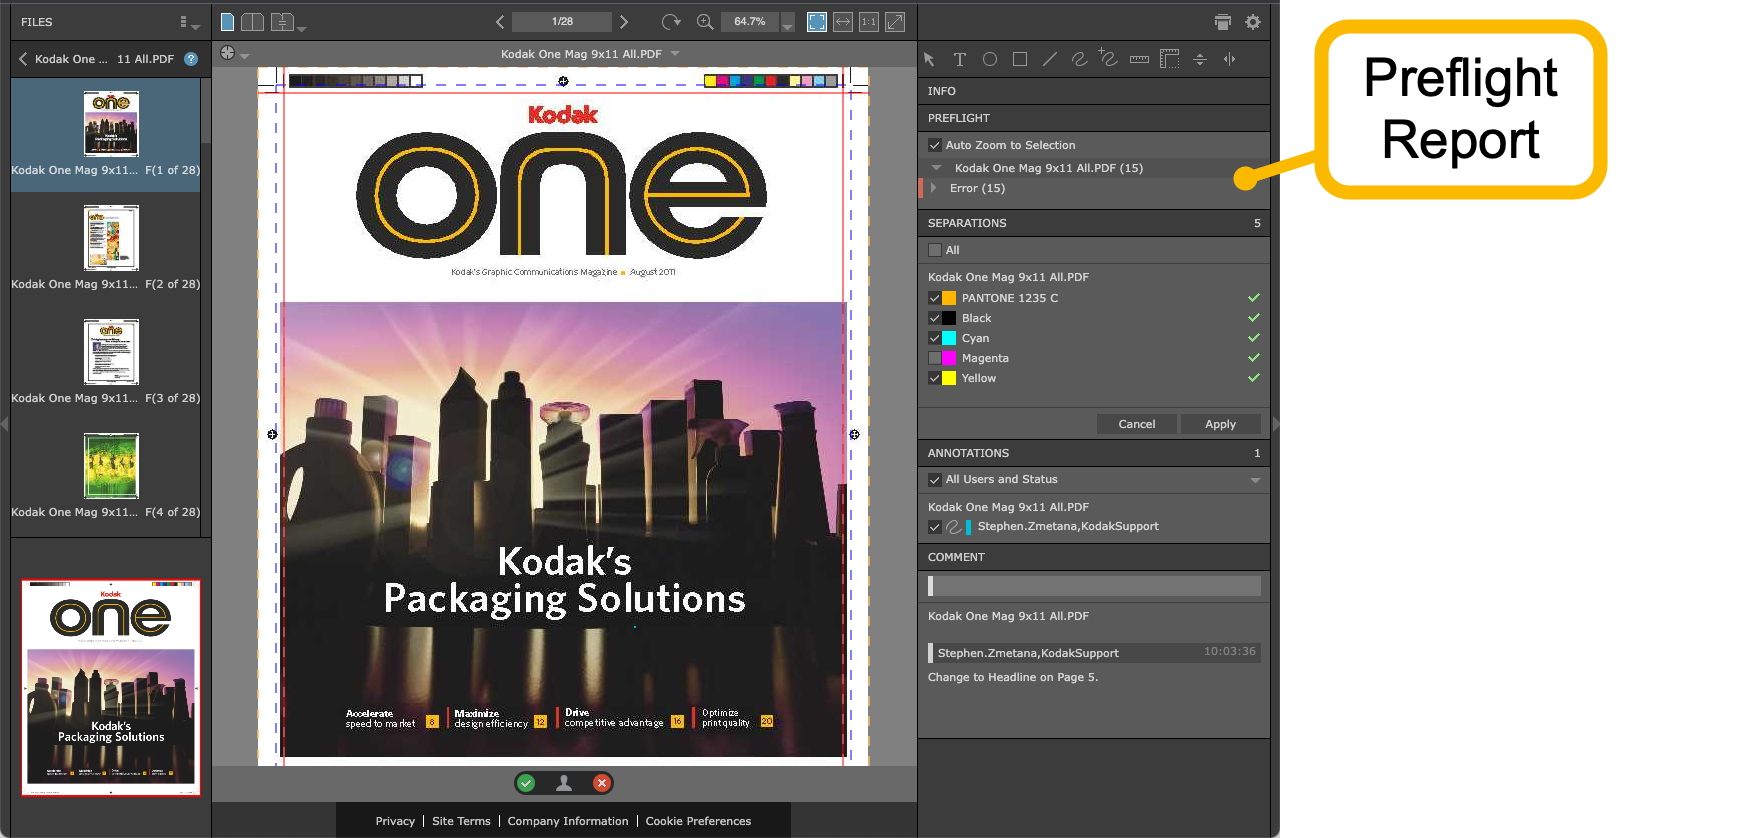
Task: Click Apply in Separations panel
Action: (1220, 424)
